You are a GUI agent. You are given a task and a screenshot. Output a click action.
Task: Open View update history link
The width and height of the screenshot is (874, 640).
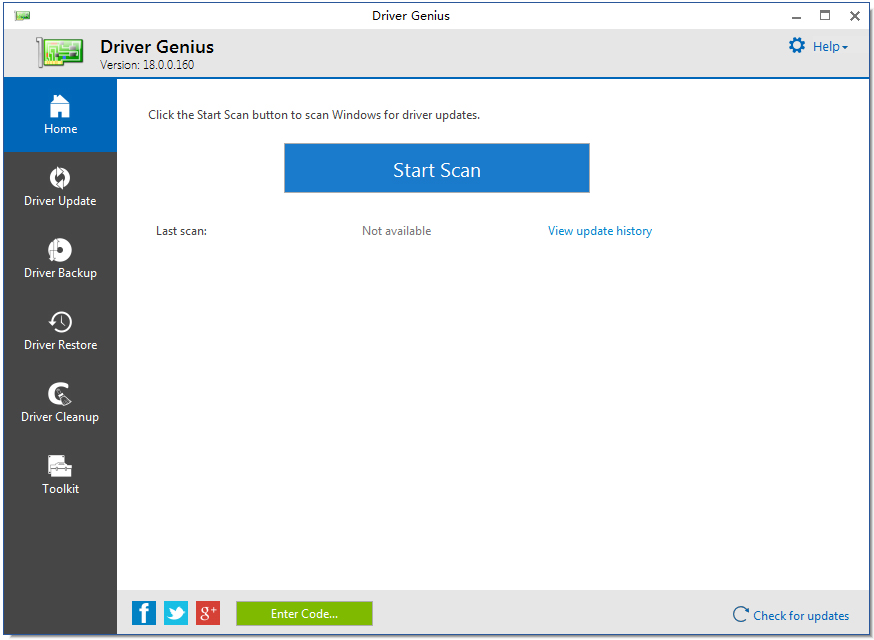point(599,230)
